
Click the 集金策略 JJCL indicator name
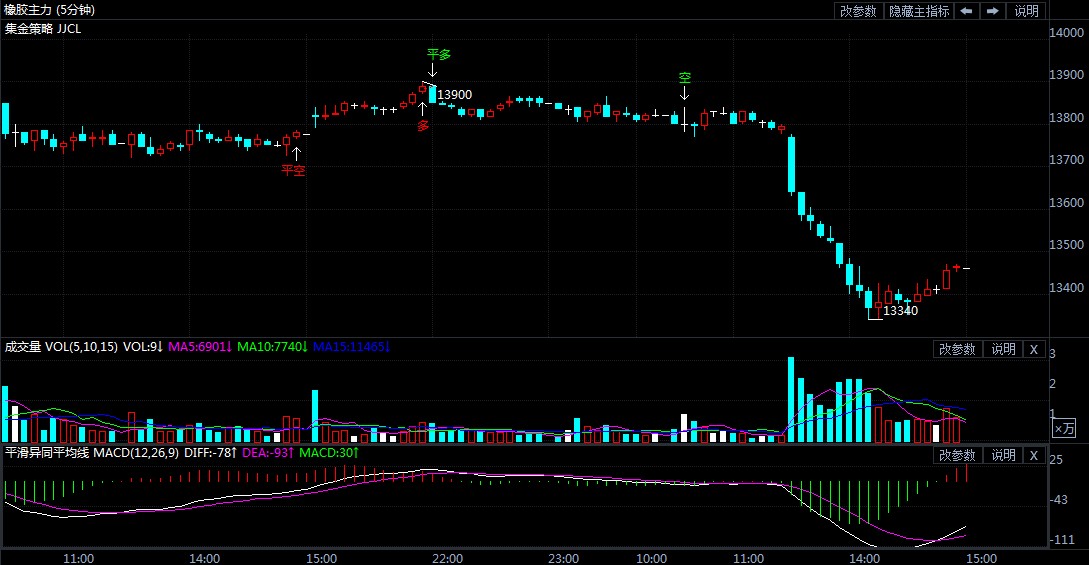pyautogui.click(x=42, y=28)
